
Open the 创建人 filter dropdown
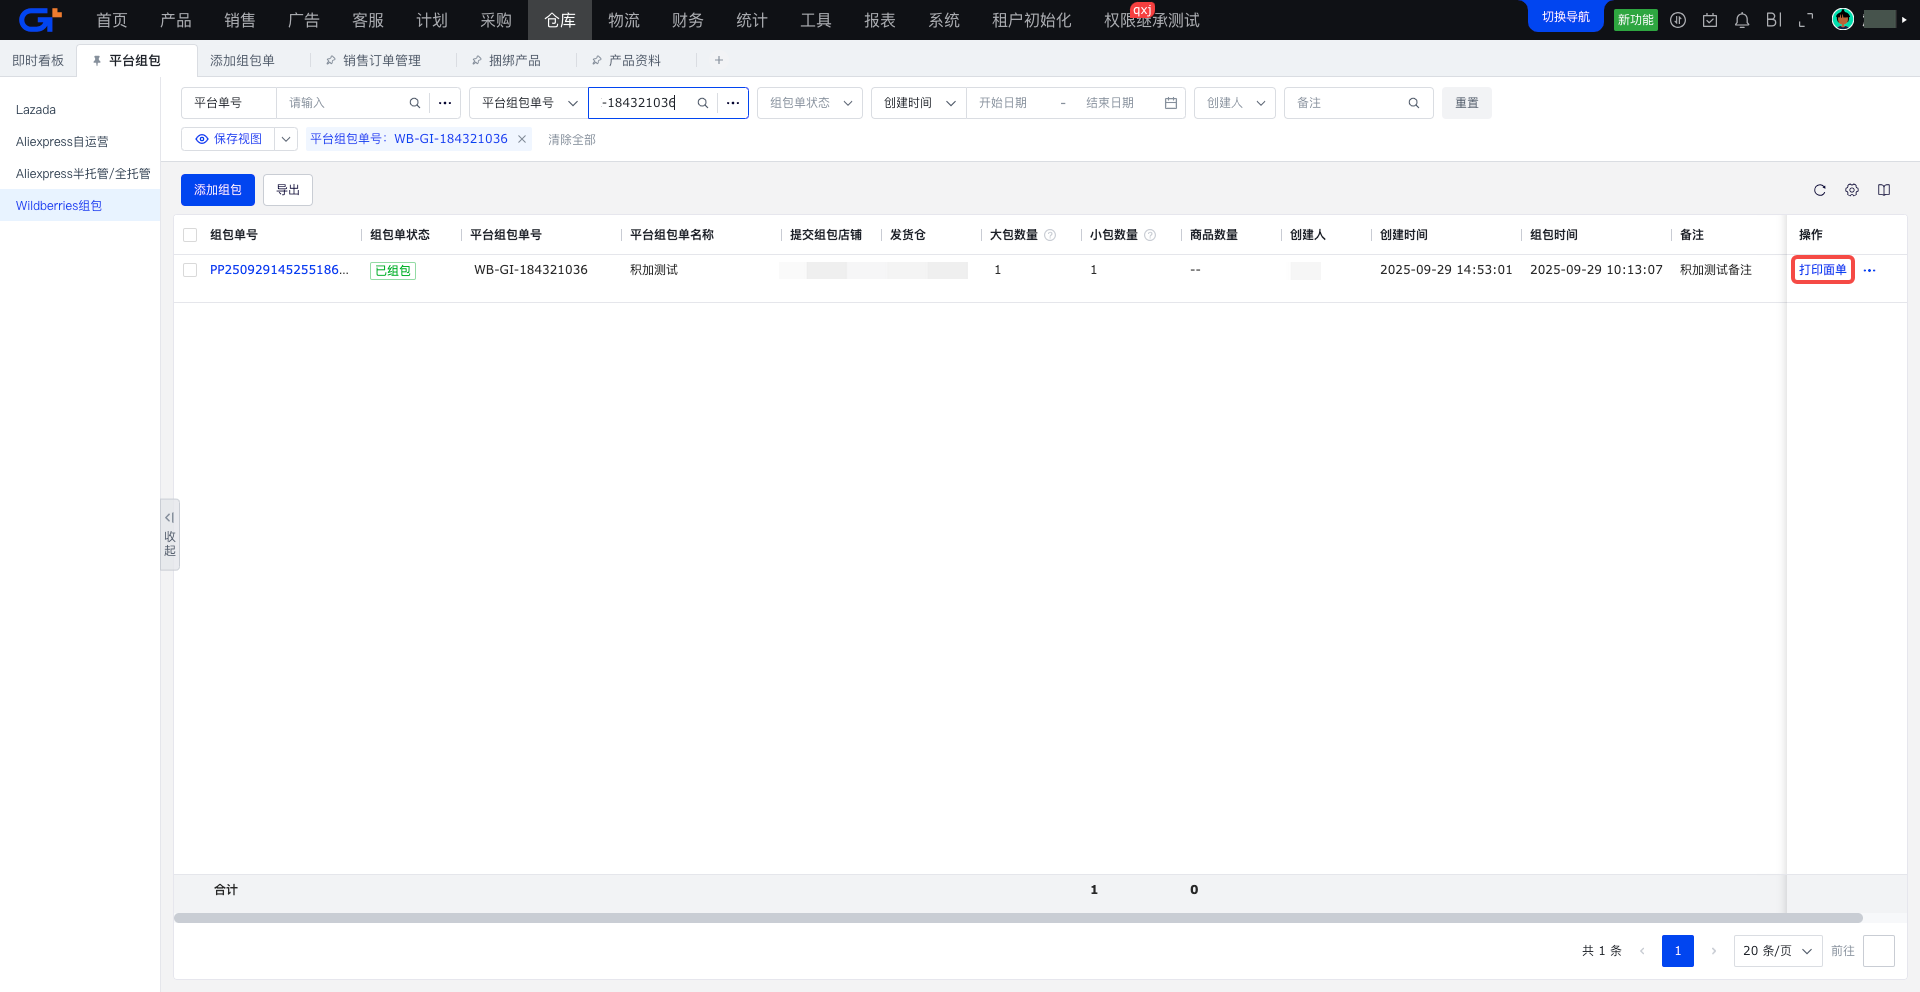1235,103
